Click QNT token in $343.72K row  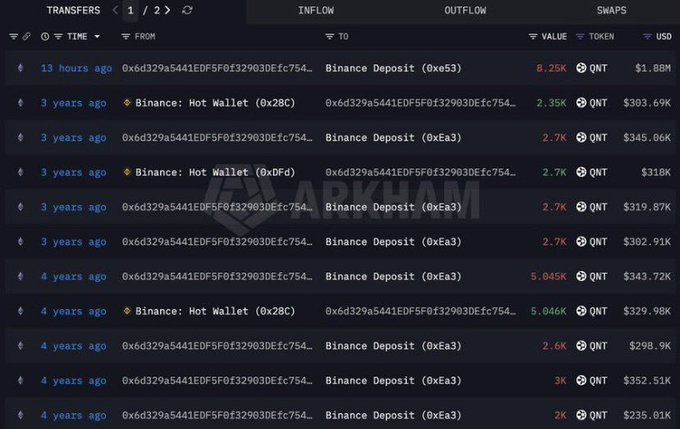coord(592,276)
